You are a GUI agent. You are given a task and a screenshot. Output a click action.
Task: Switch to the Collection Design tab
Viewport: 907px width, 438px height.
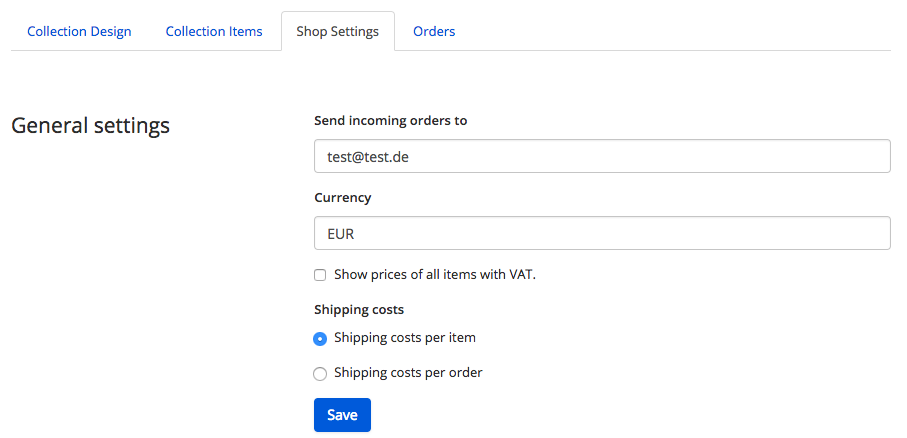(x=79, y=31)
